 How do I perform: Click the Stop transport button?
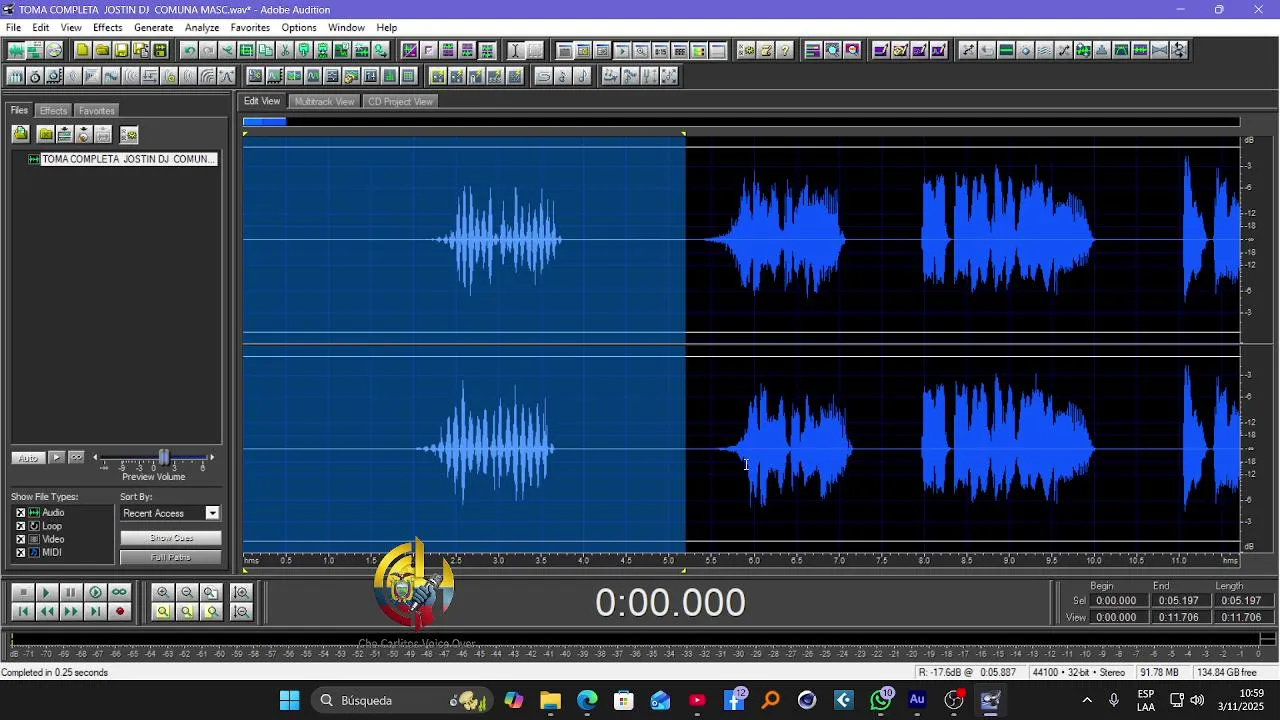pos(22,592)
